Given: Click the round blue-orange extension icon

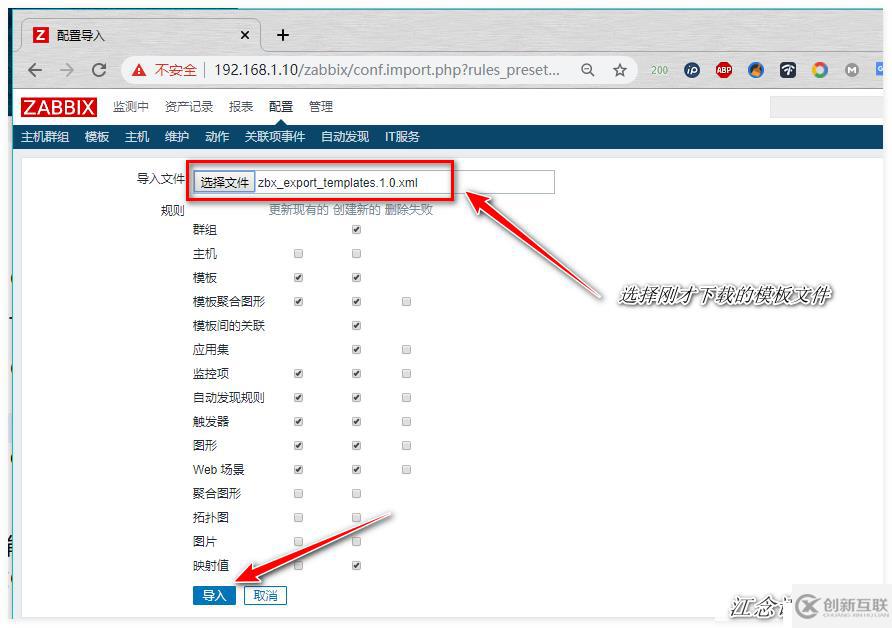Looking at the screenshot, I should (755, 70).
